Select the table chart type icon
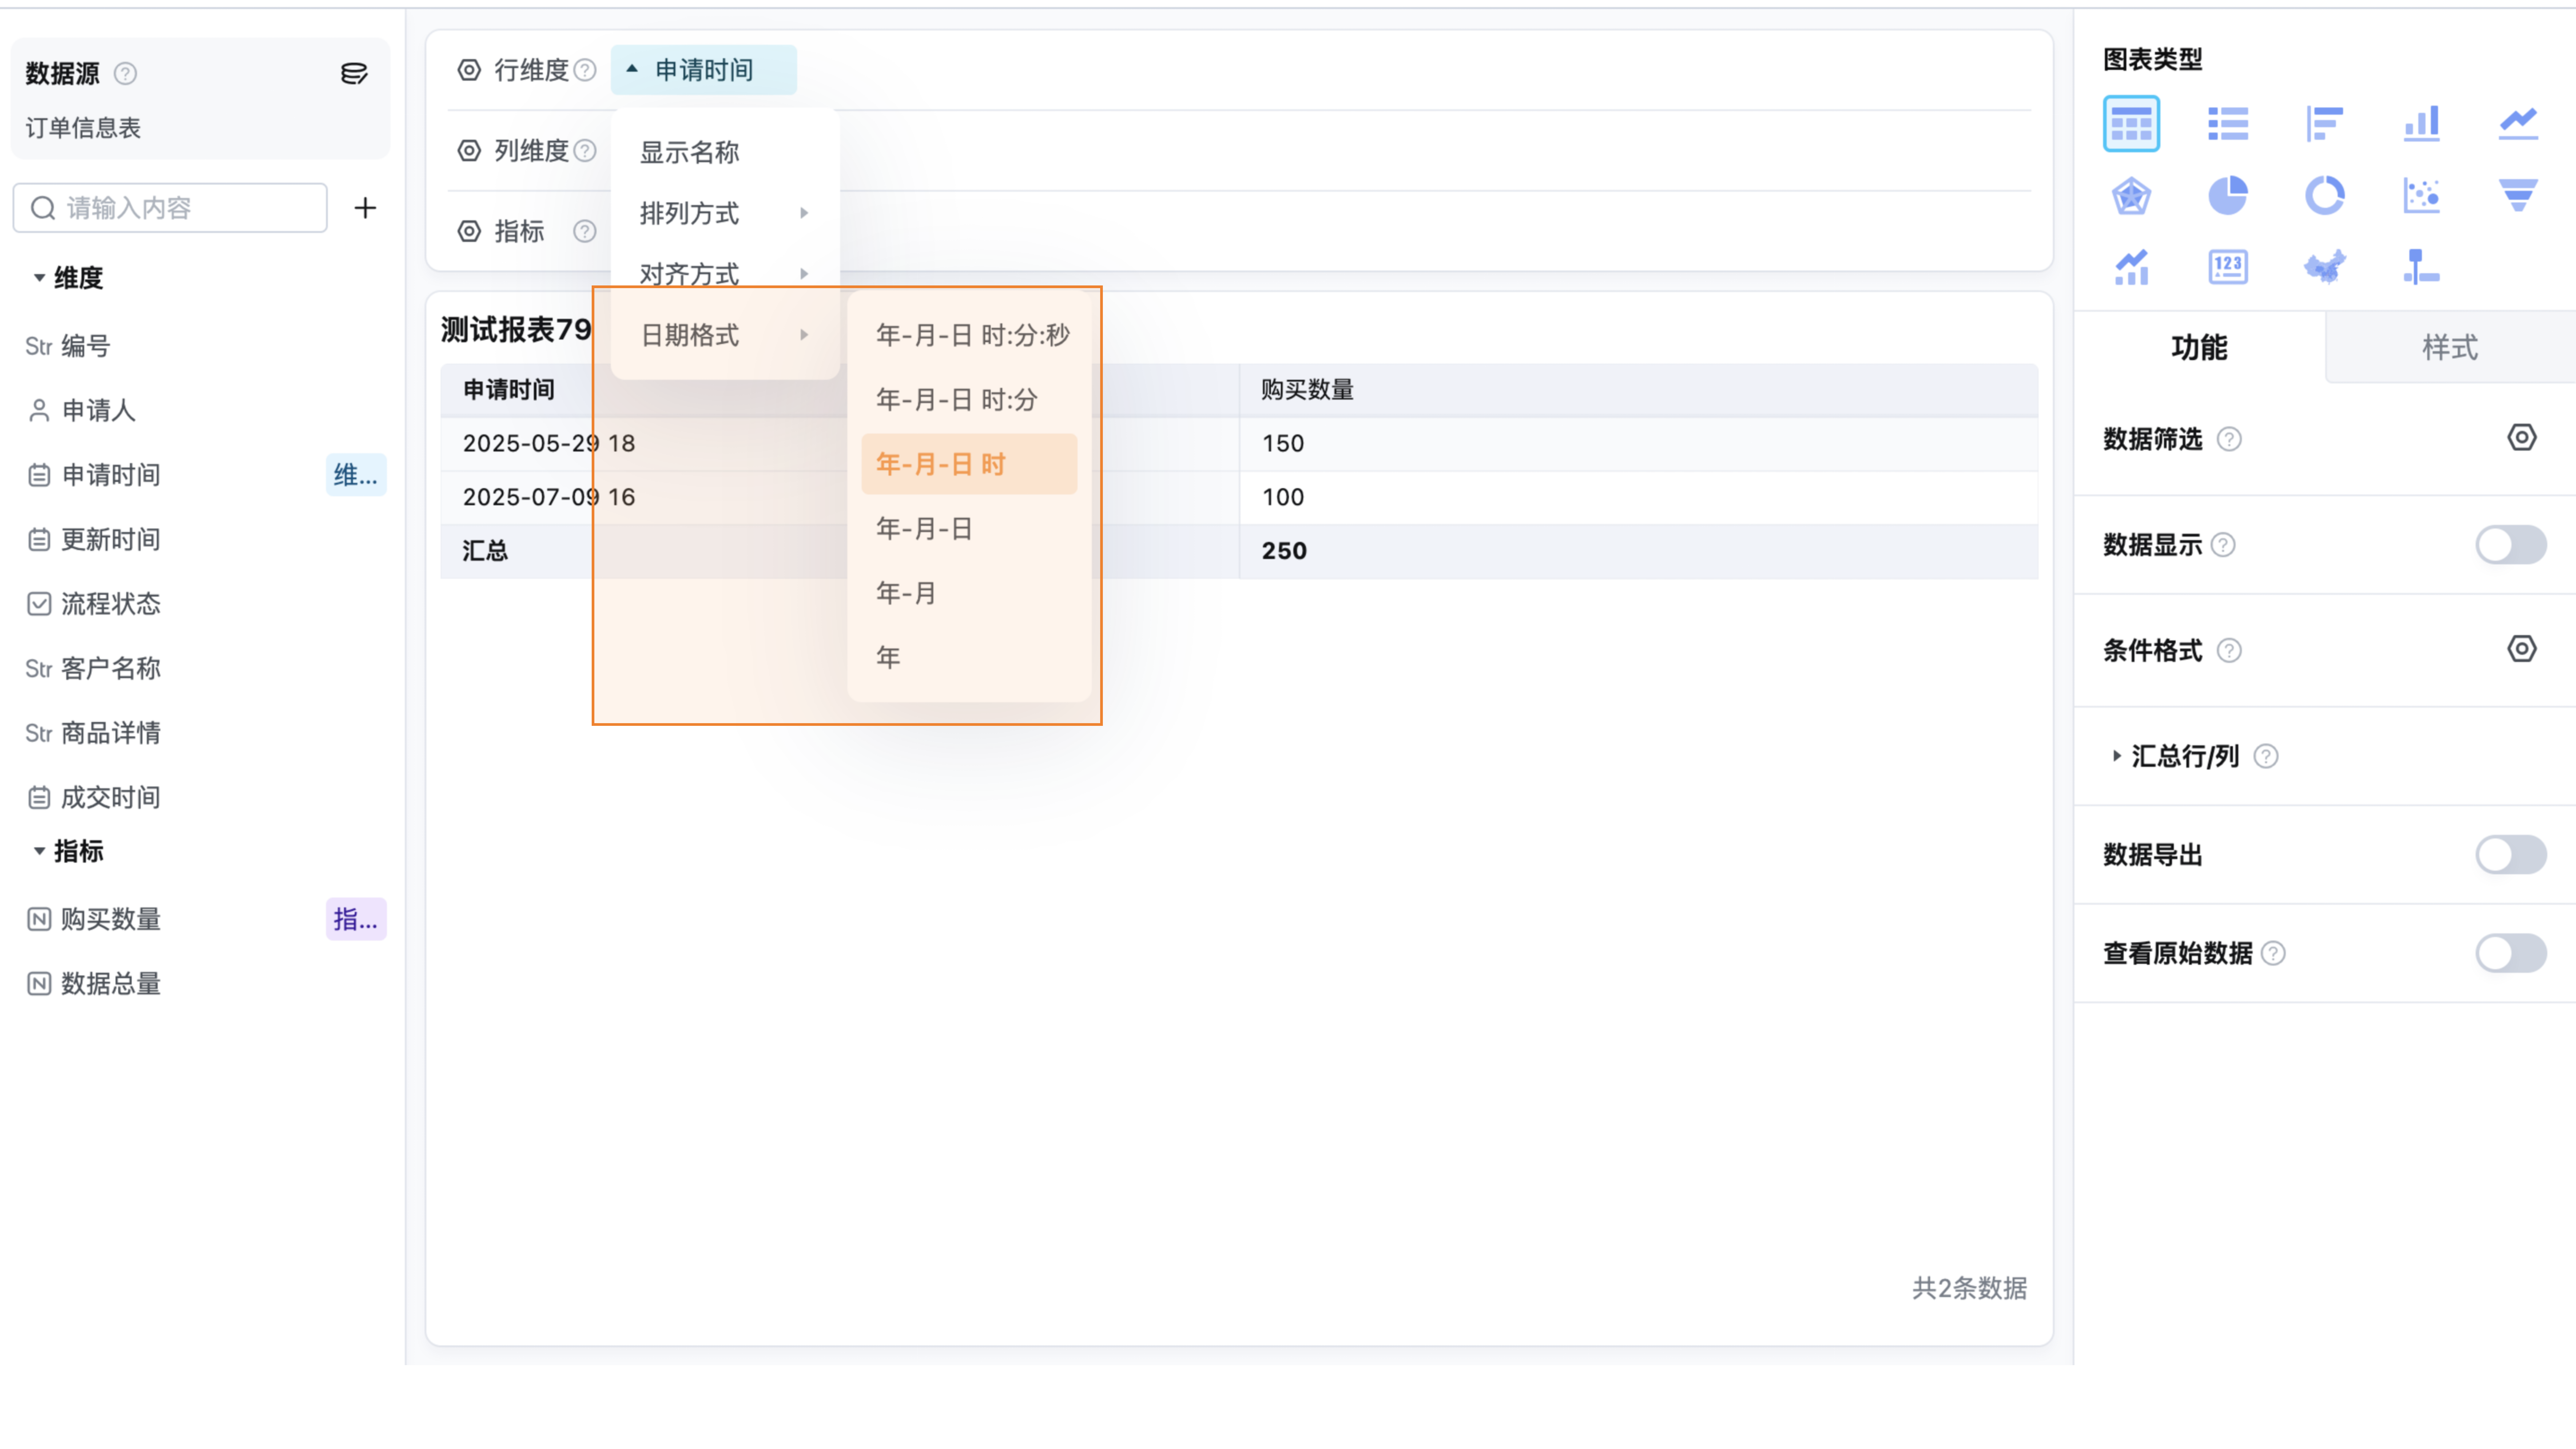Viewport: 2576px width, 1449px height. tap(2131, 124)
